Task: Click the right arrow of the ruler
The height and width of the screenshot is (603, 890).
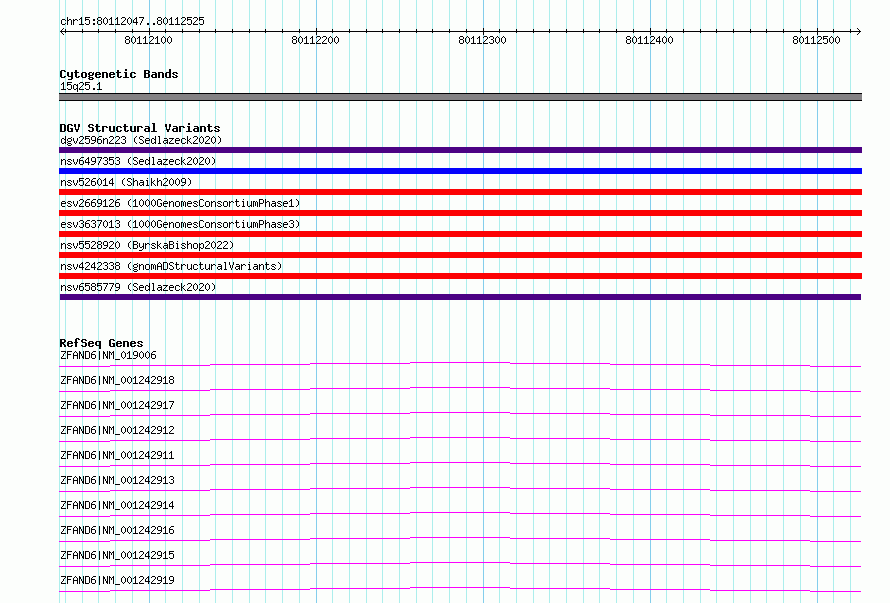Action: [x=858, y=31]
